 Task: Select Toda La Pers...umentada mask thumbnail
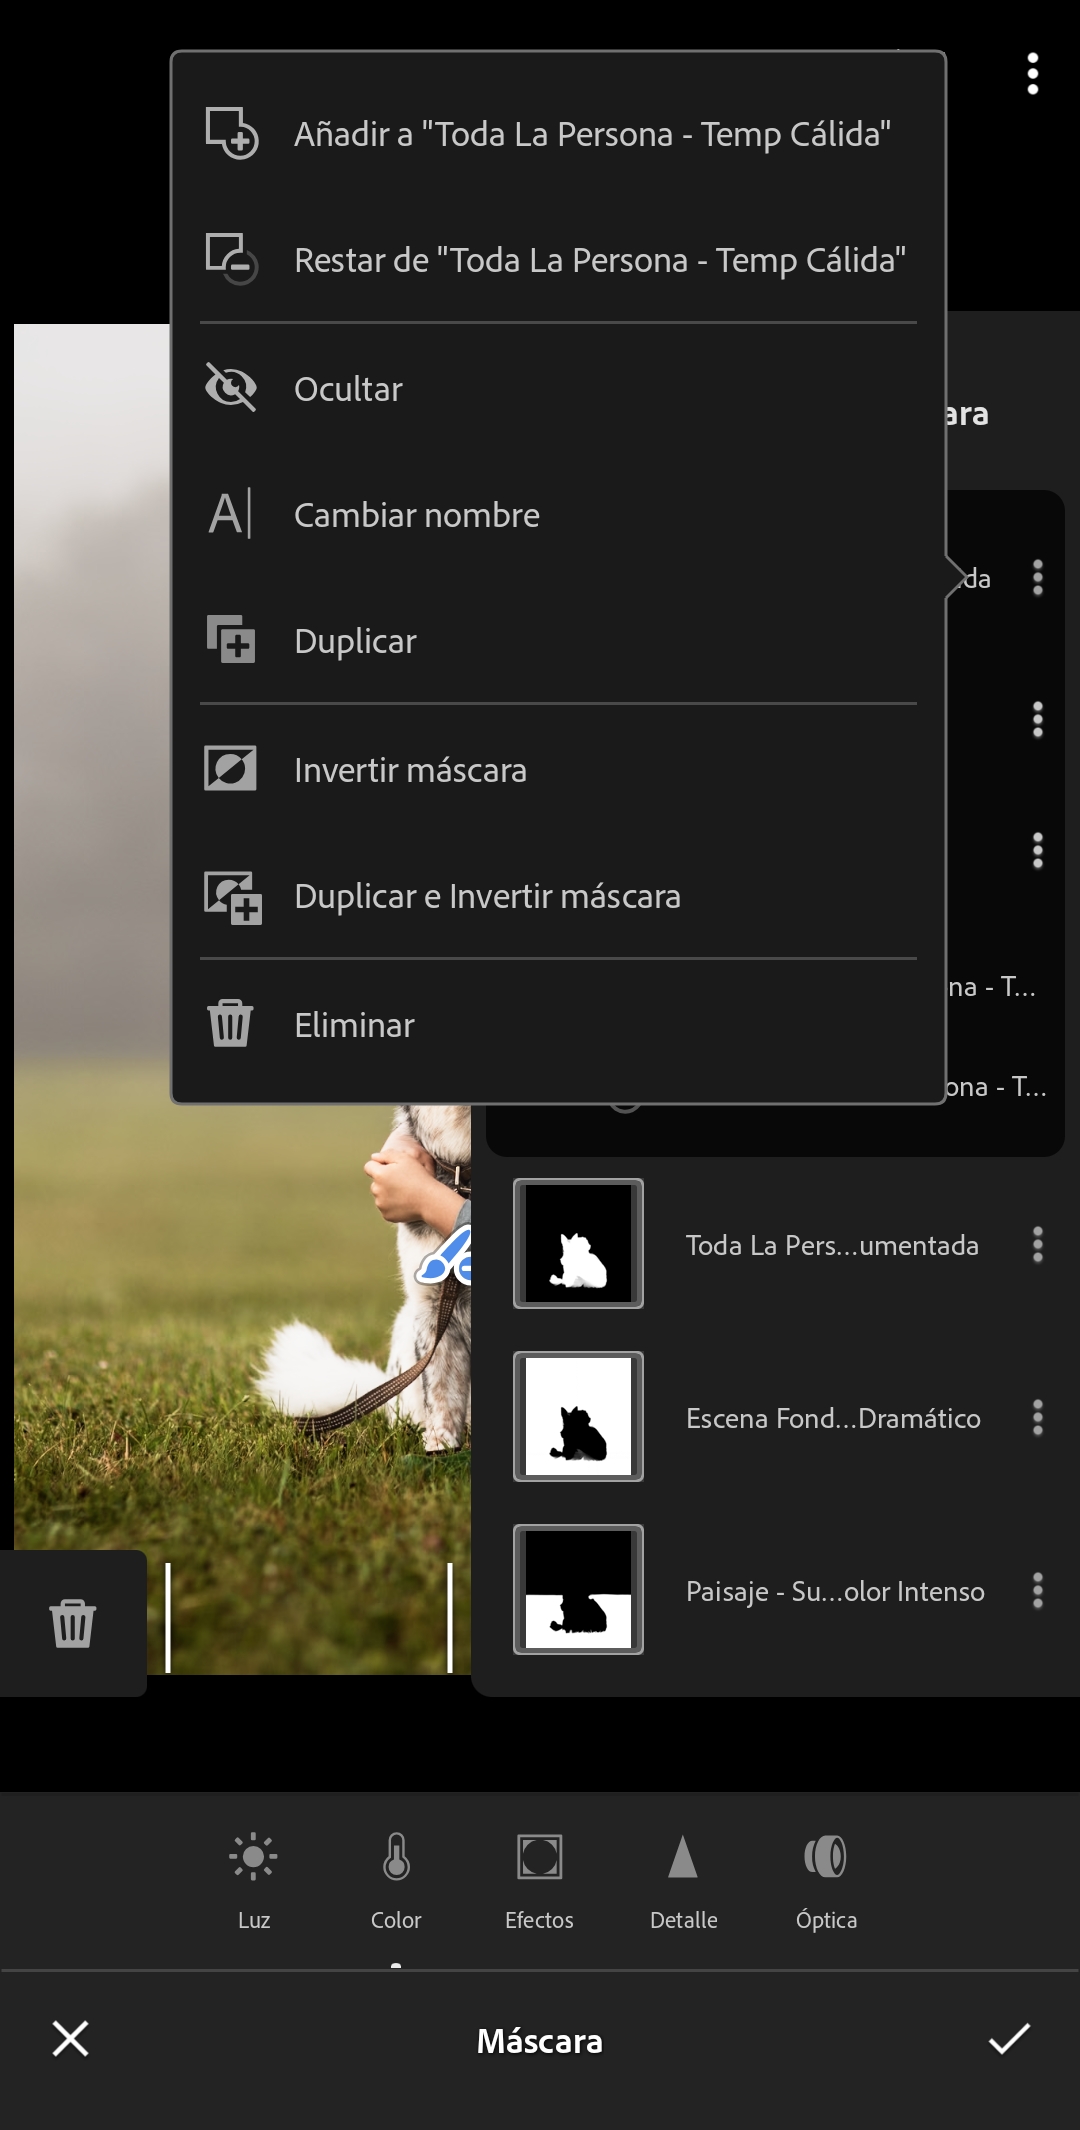578,1244
